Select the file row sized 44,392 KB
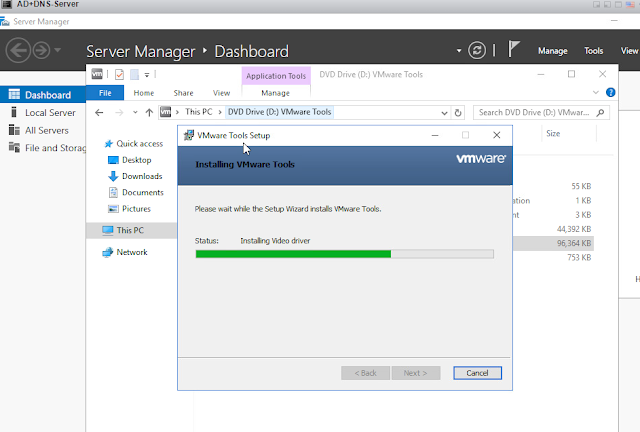 pos(553,229)
